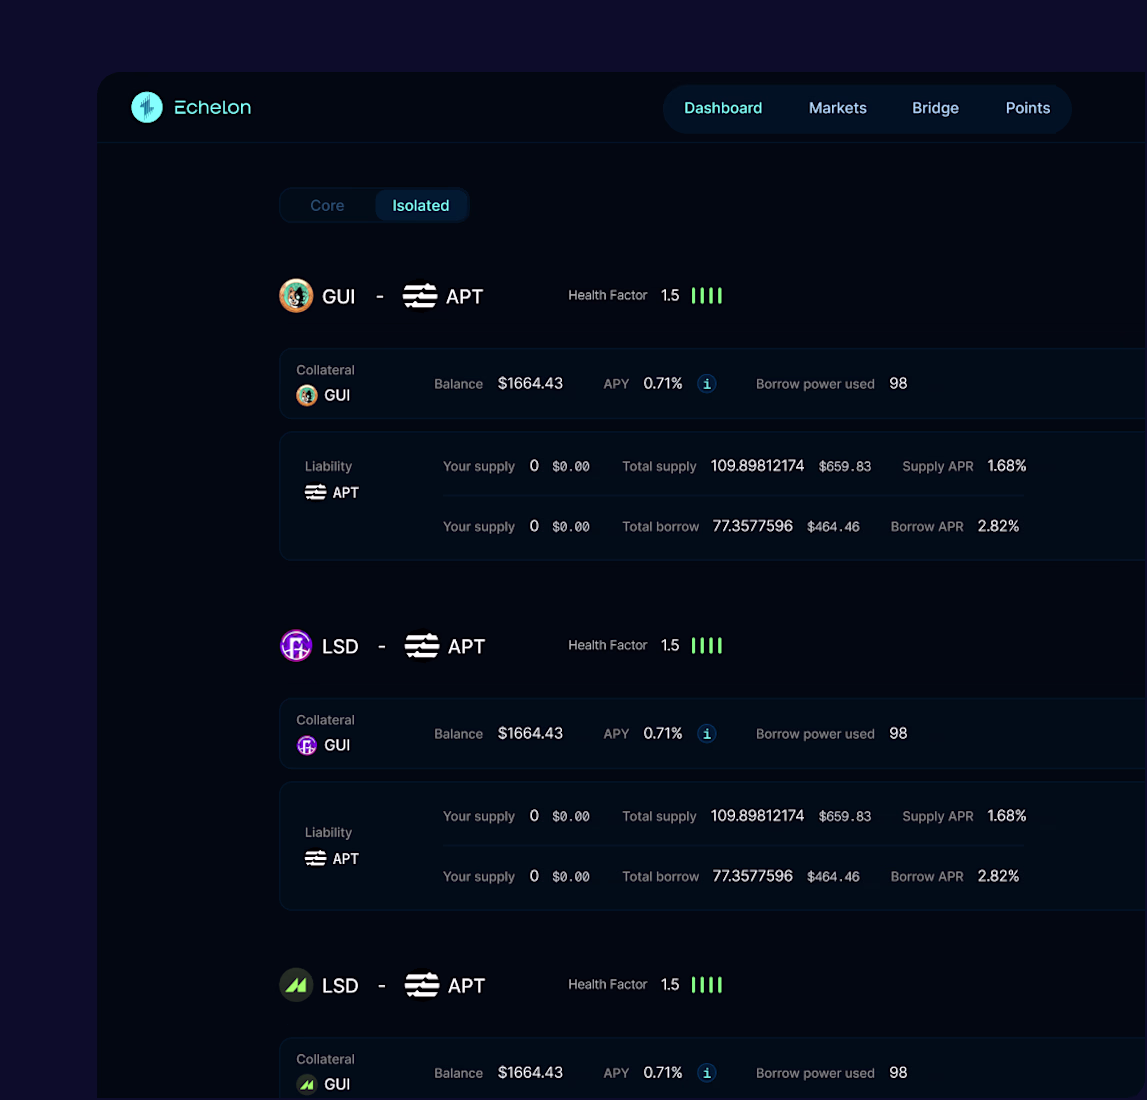Click the Echelon logo icon
1147x1100 pixels.
point(147,108)
